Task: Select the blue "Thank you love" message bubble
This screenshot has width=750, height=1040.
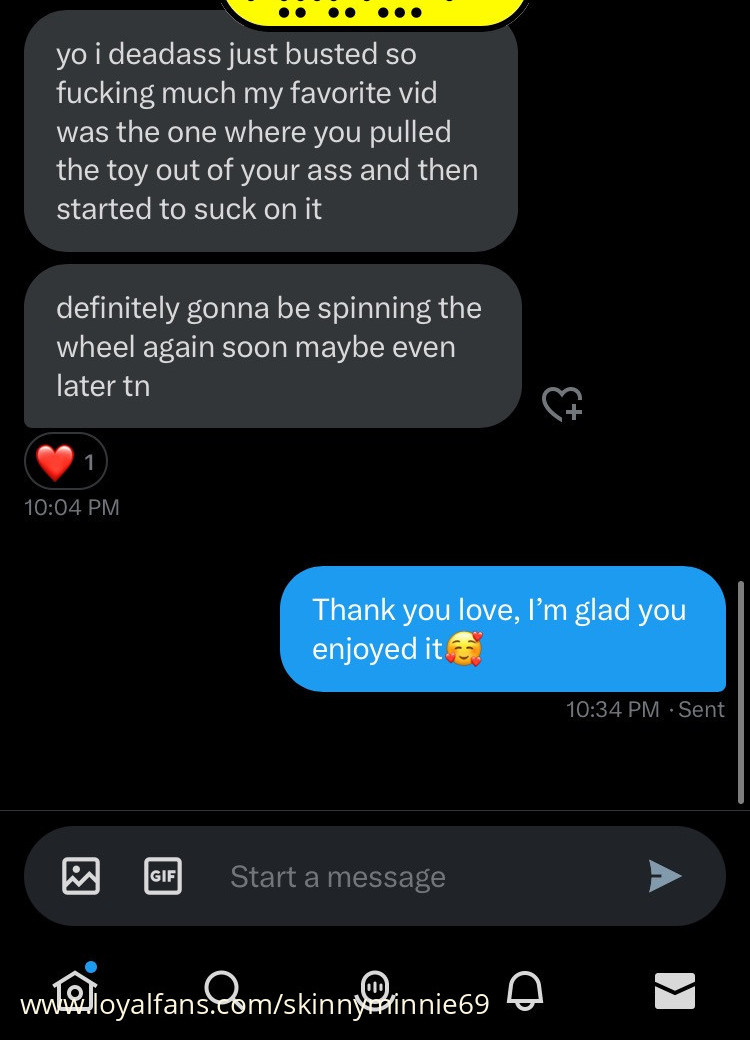Action: pos(502,628)
